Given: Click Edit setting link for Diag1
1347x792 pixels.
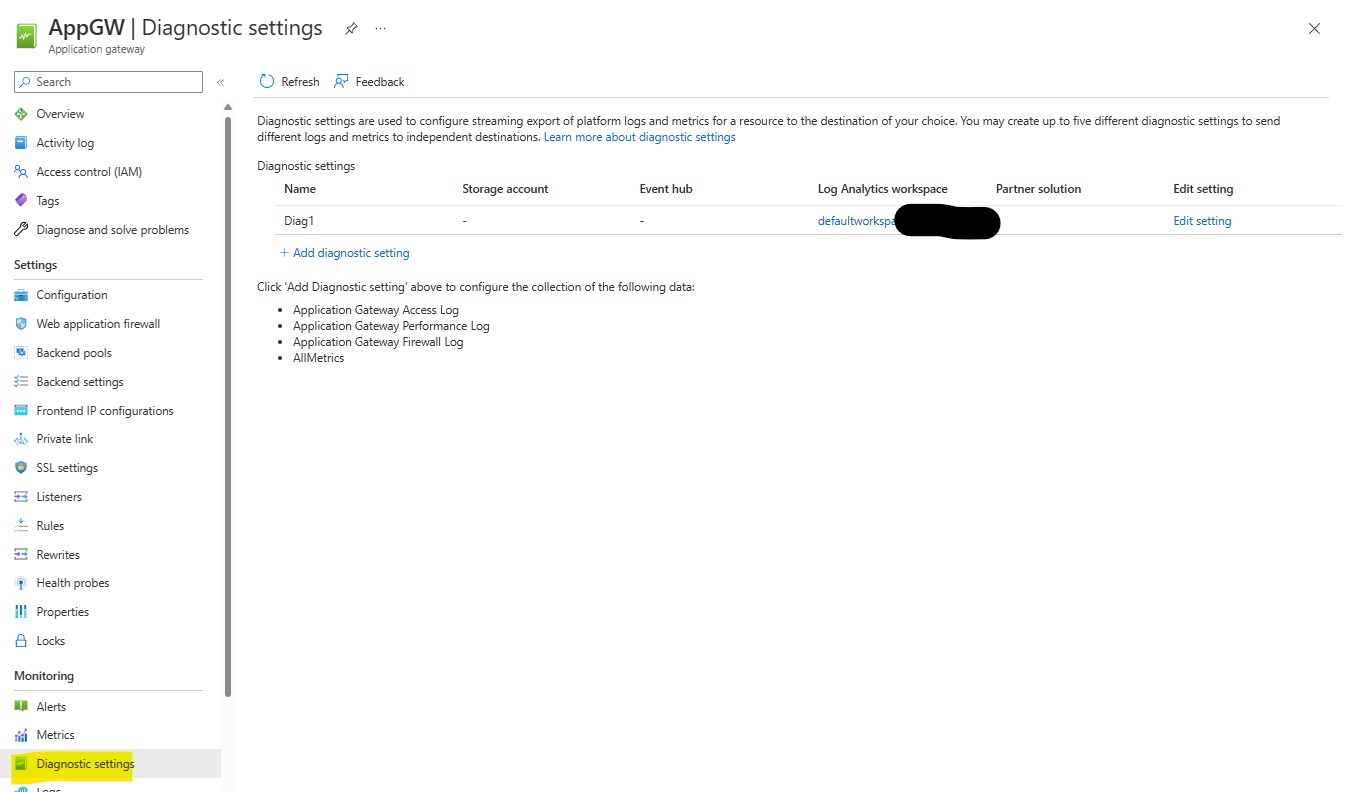Looking at the screenshot, I should pos(1202,221).
